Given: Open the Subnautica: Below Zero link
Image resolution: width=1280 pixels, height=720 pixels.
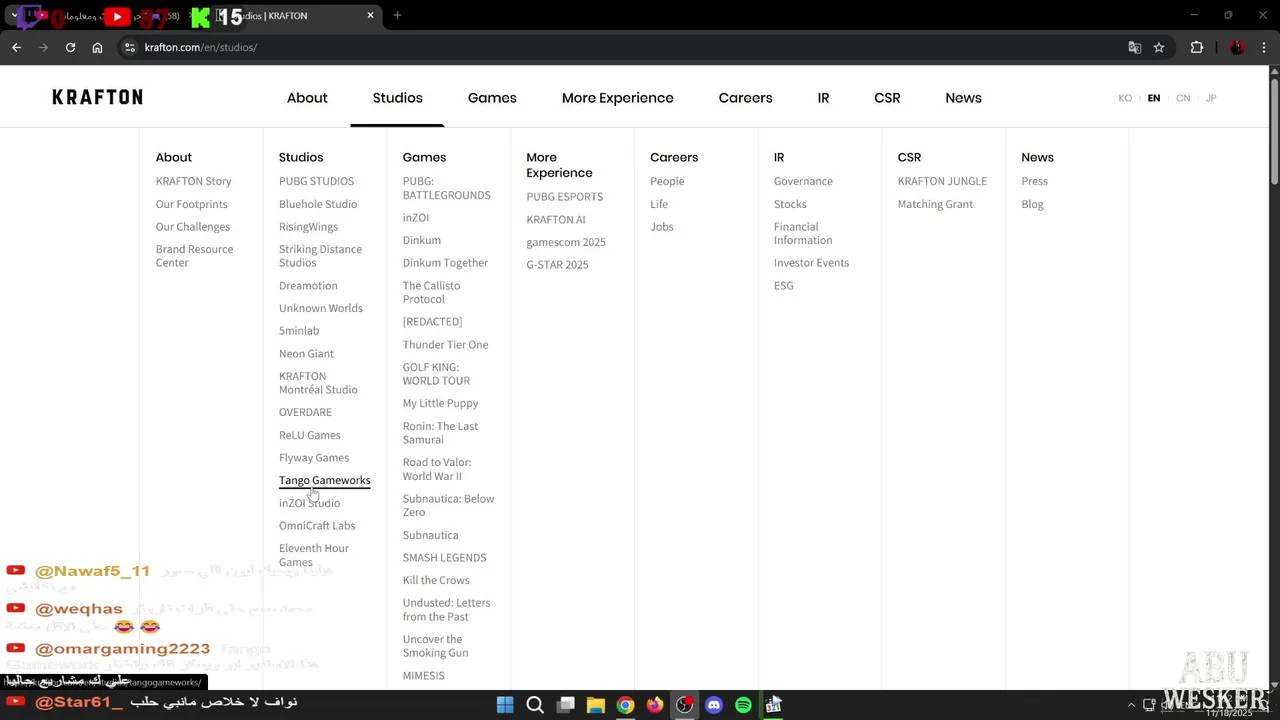Looking at the screenshot, I should coord(448,505).
